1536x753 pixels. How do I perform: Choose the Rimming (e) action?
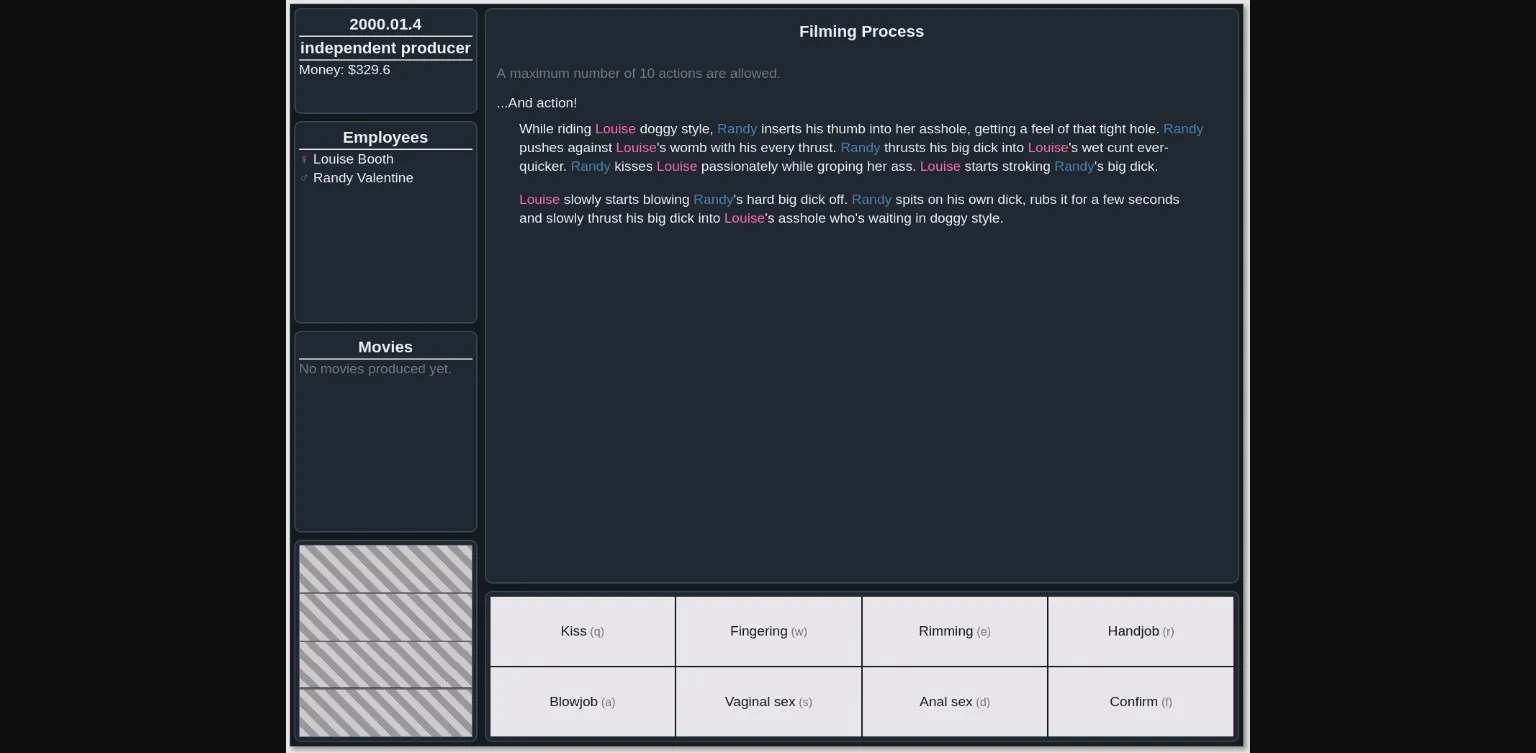[x=954, y=631]
